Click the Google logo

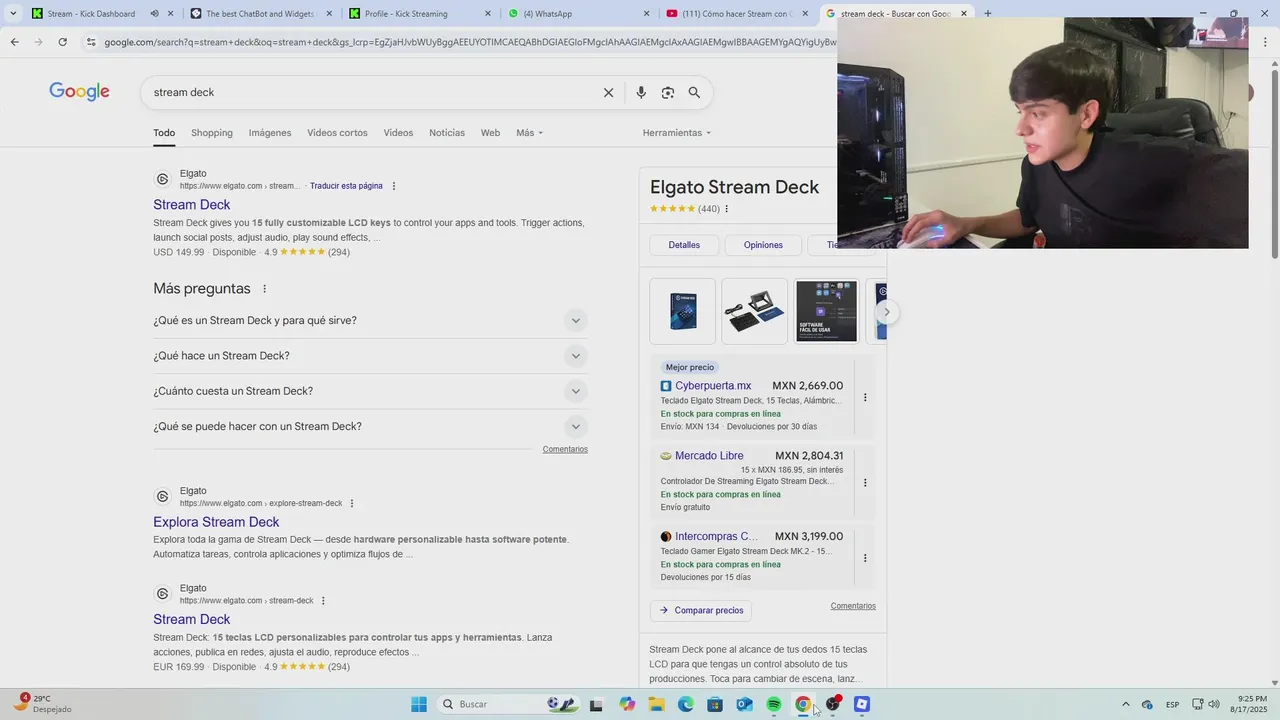[79, 92]
